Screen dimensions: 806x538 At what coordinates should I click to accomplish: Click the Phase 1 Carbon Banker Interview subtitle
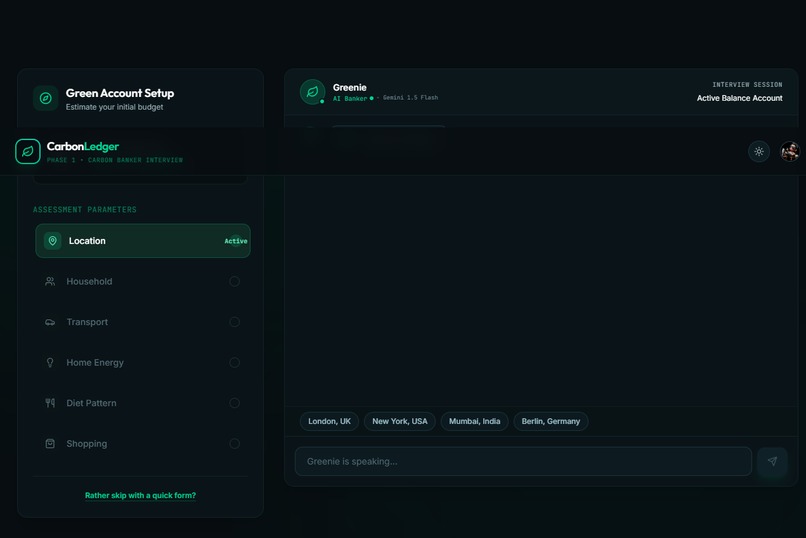pyautogui.click(x=115, y=160)
